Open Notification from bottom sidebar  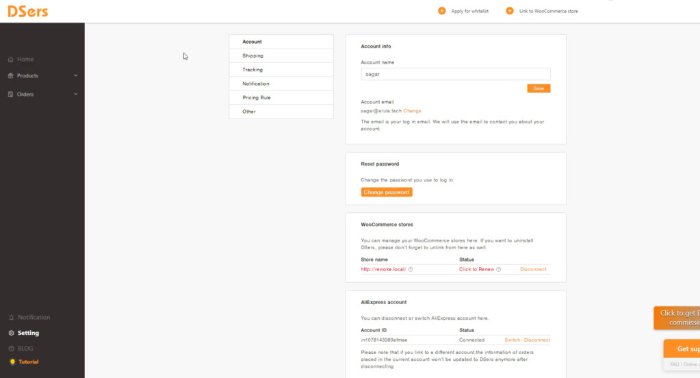34,317
